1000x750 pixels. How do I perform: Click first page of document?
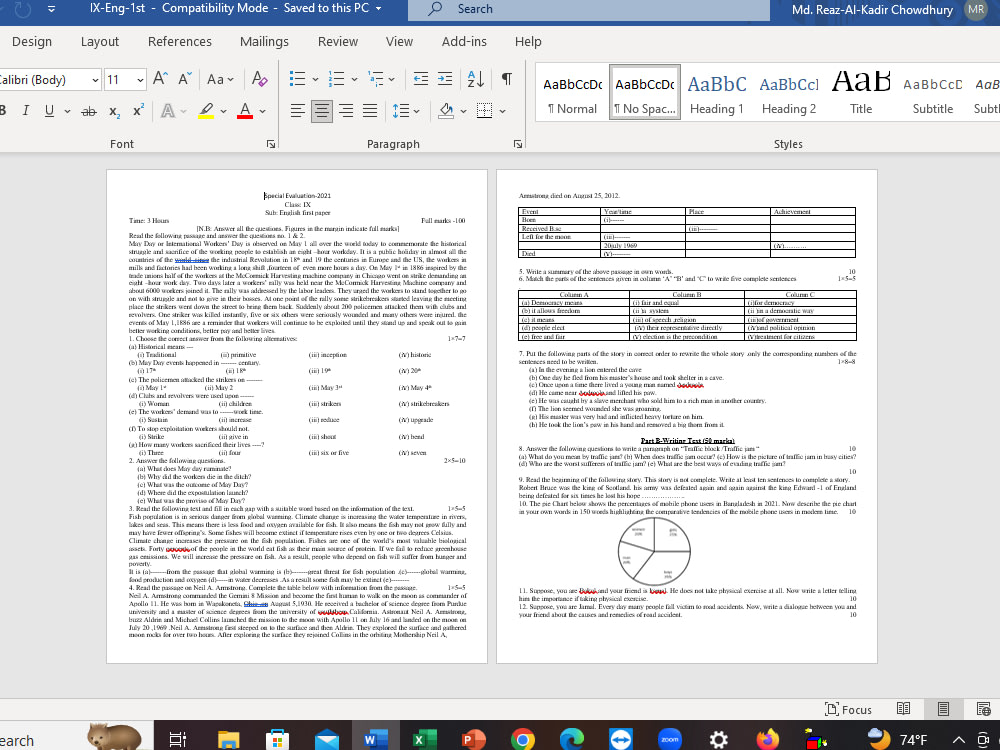pyautogui.click(x=297, y=416)
